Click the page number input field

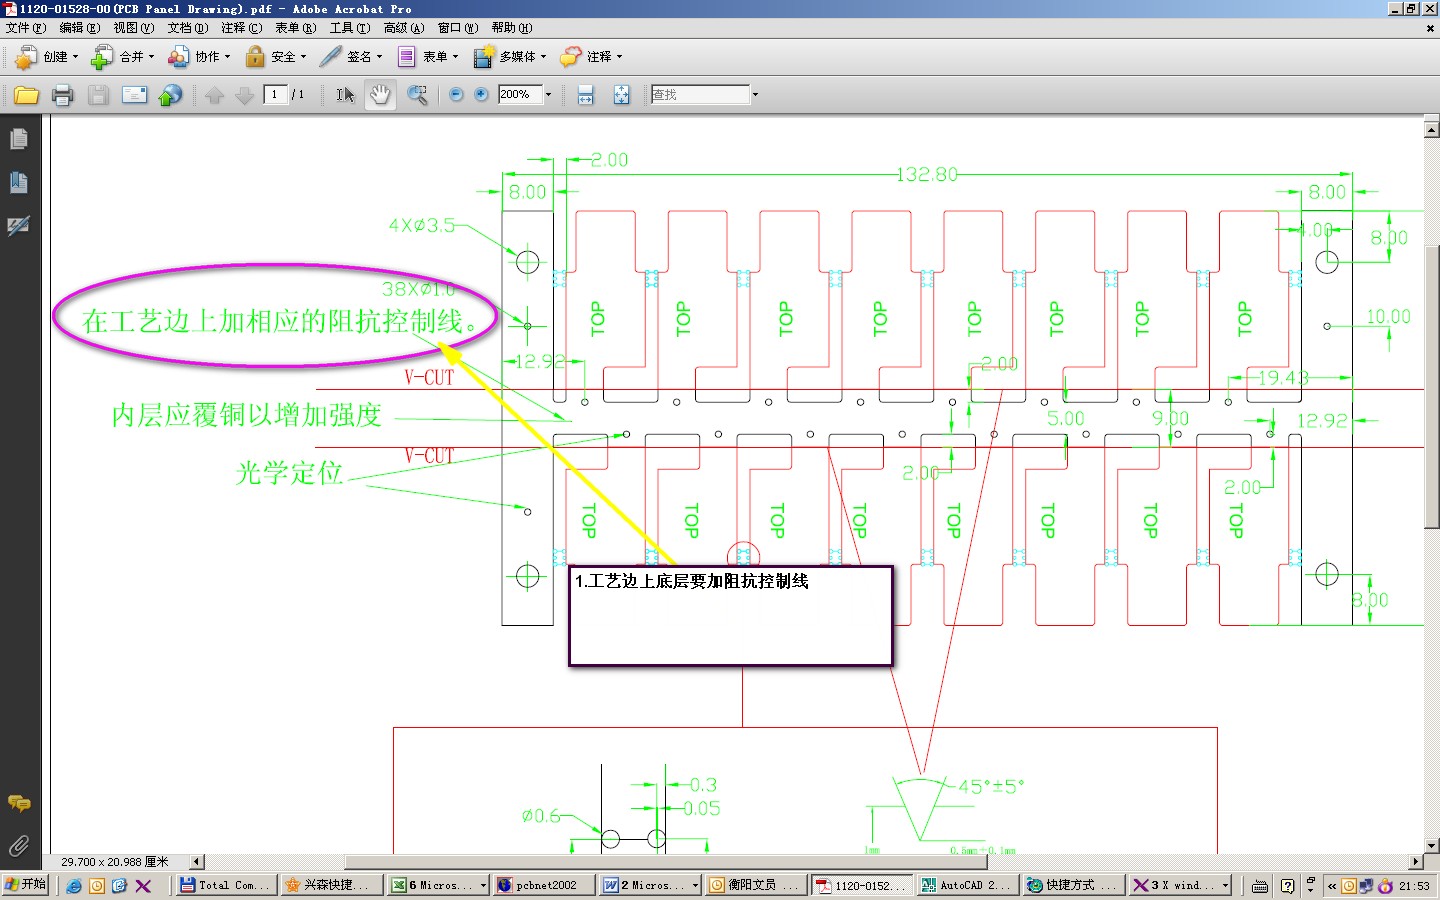click(276, 94)
